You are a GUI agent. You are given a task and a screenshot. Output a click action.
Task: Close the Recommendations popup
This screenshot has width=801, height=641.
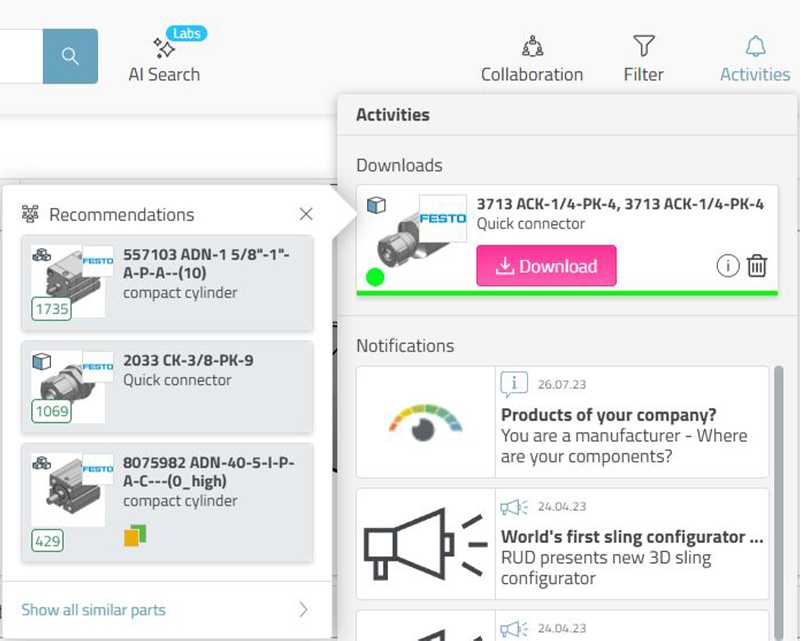(306, 214)
